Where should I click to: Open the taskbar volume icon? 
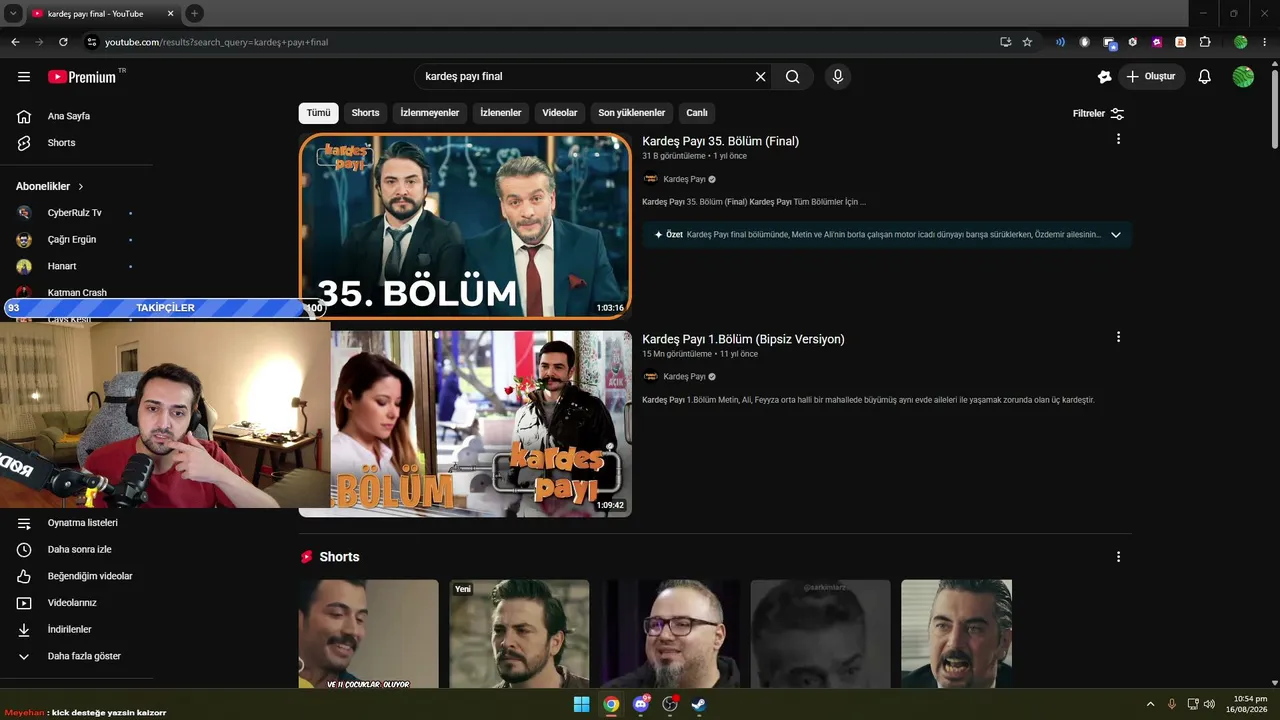[x=1209, y=704]
